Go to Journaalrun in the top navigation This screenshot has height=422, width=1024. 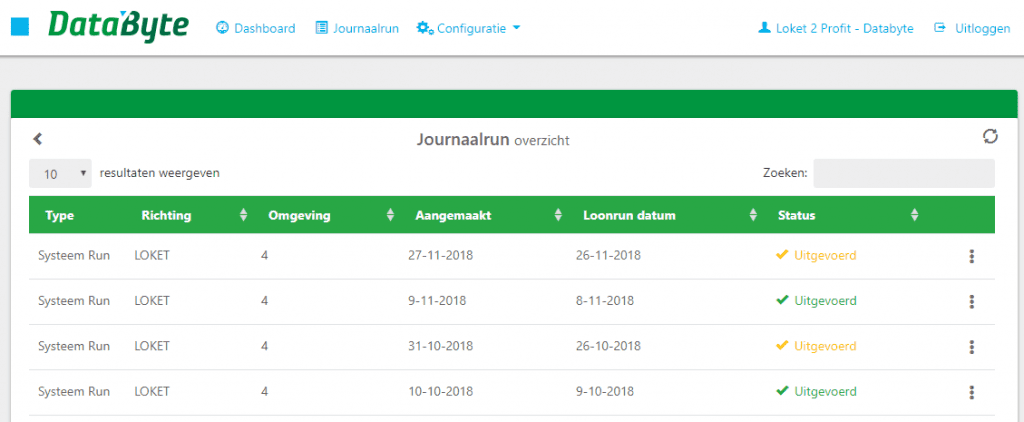pos(357,28)
